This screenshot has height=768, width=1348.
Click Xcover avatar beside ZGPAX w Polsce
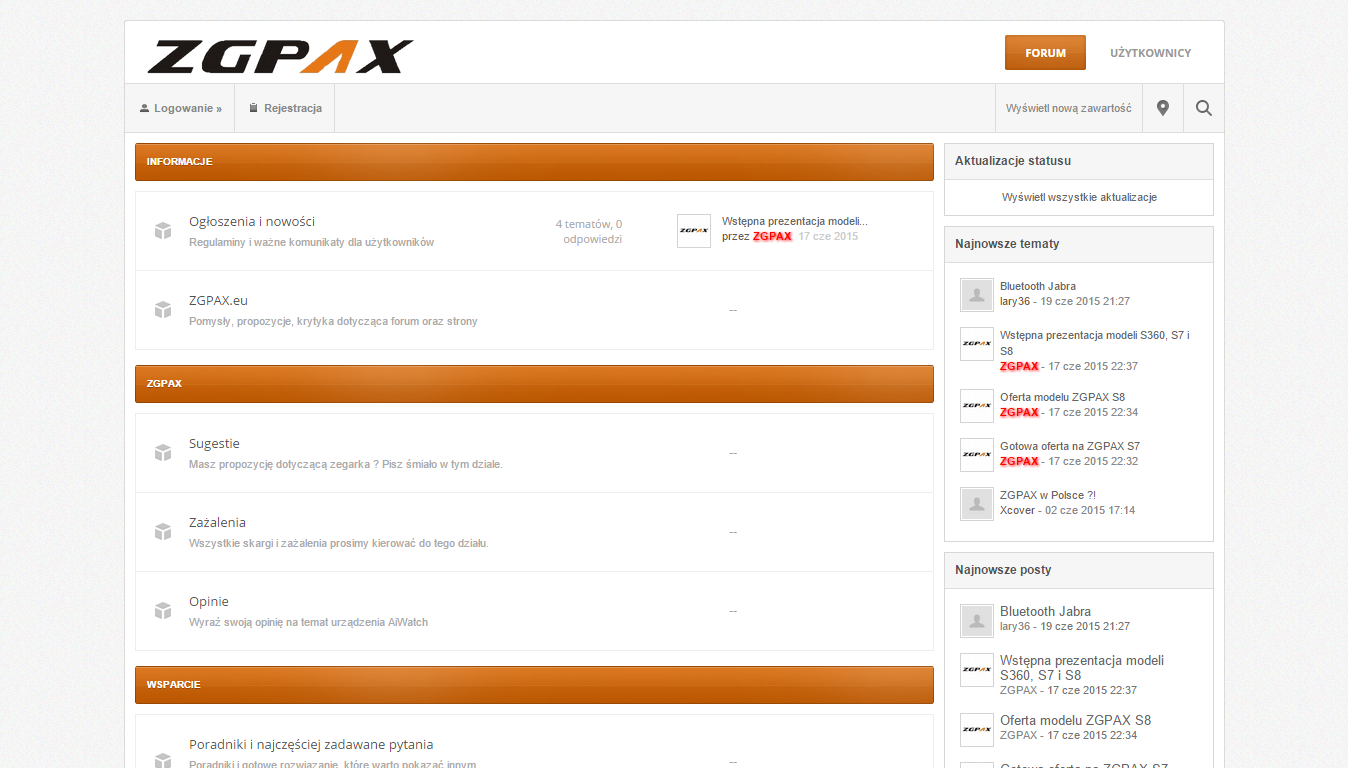coord(977,504)
